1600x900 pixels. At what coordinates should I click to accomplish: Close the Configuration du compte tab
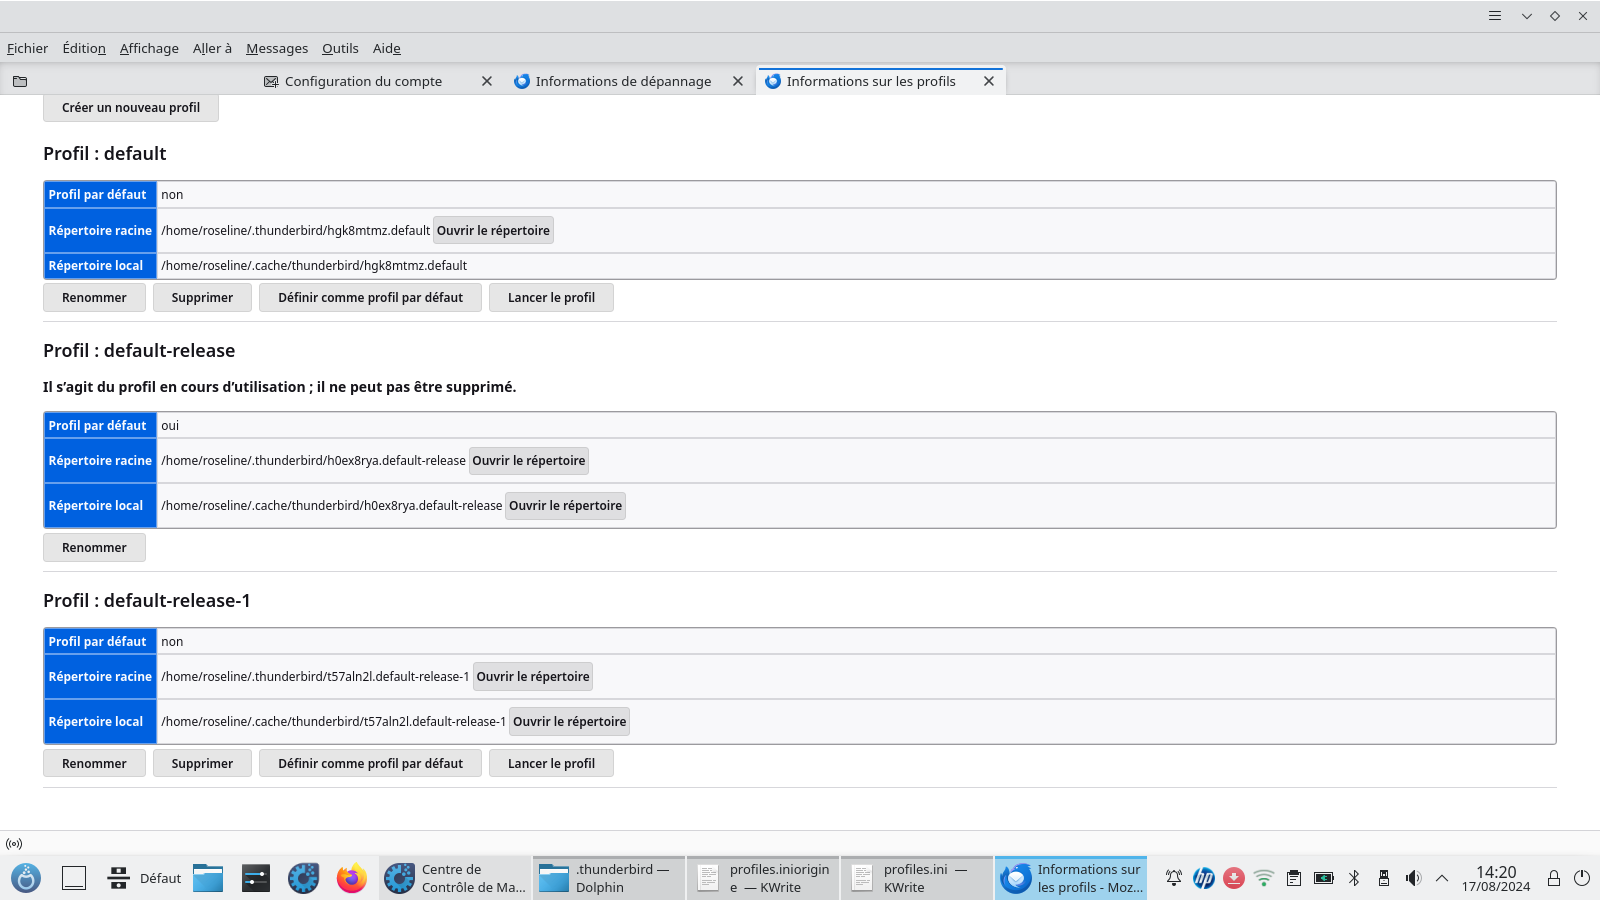click(x=487, y=81)
